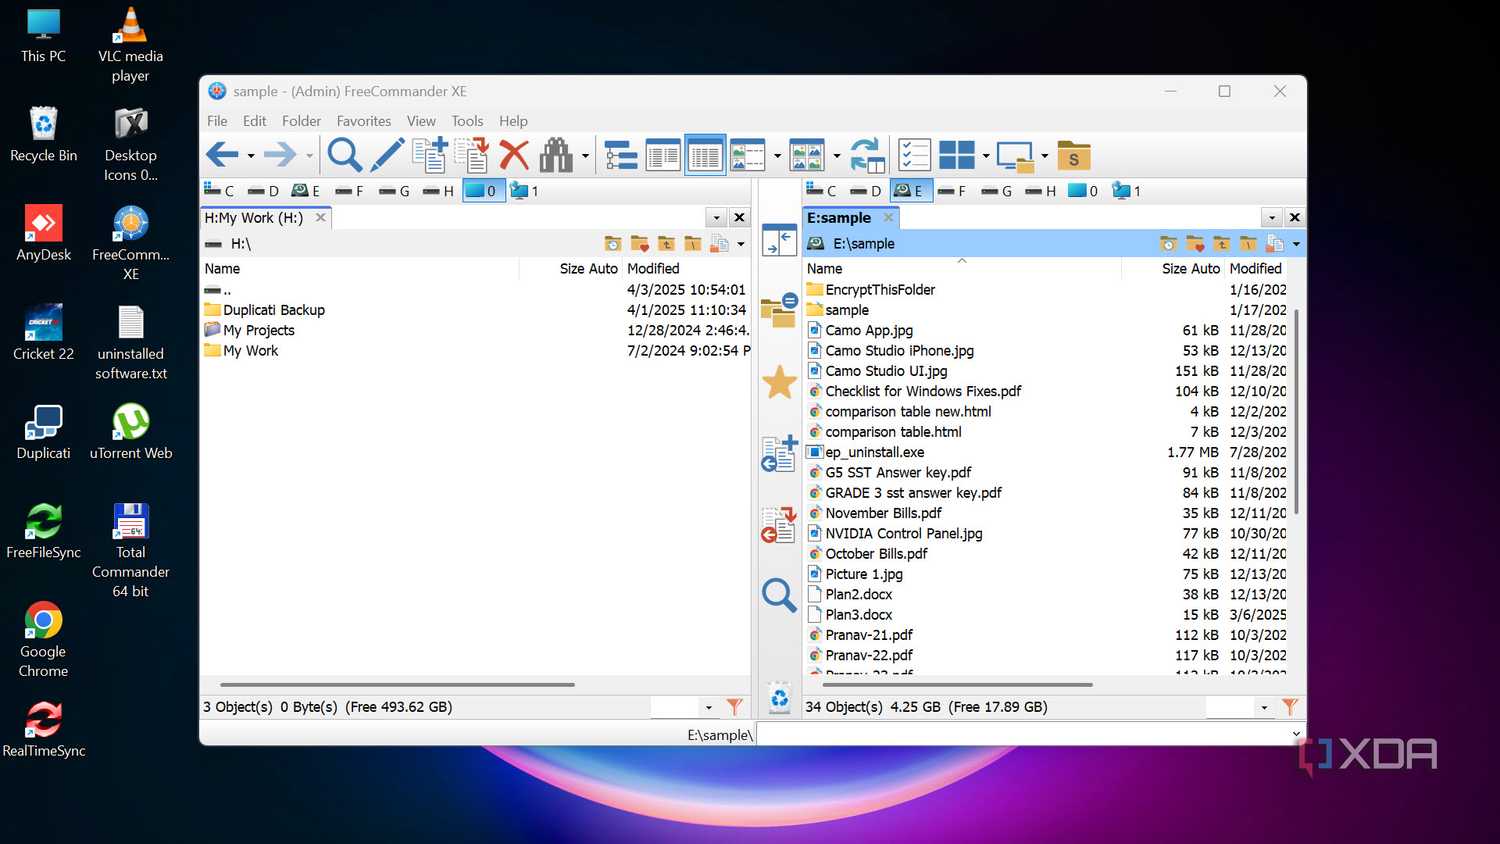Image resolution: width=1500 pixels, height=844 pixels.
Task: Open file search with the binoculars icon
Action: click(556, 155)
